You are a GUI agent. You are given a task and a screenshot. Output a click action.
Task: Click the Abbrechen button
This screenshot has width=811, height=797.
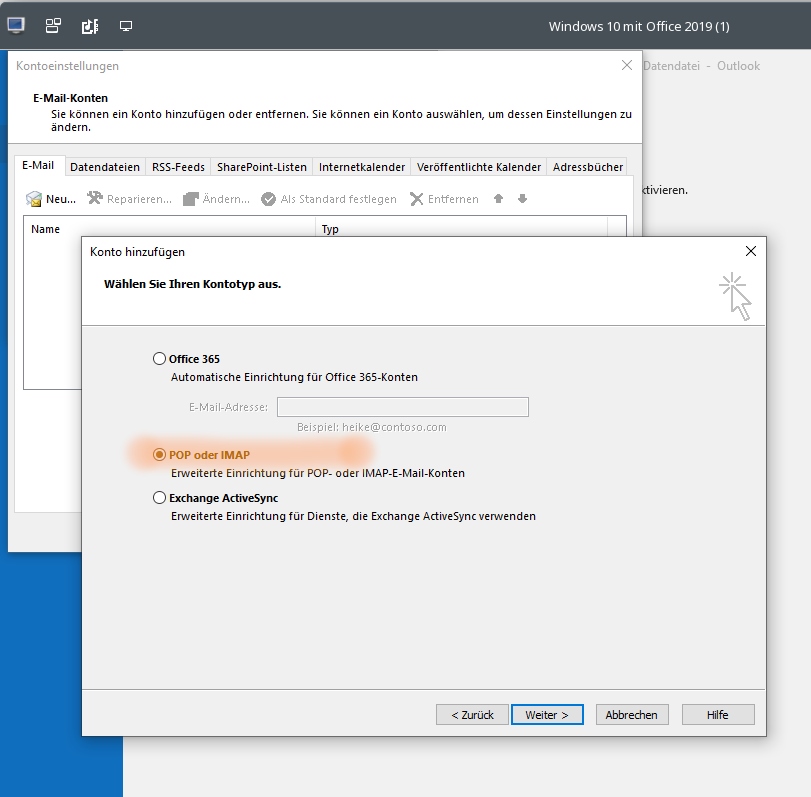click(x=632, y=715)
